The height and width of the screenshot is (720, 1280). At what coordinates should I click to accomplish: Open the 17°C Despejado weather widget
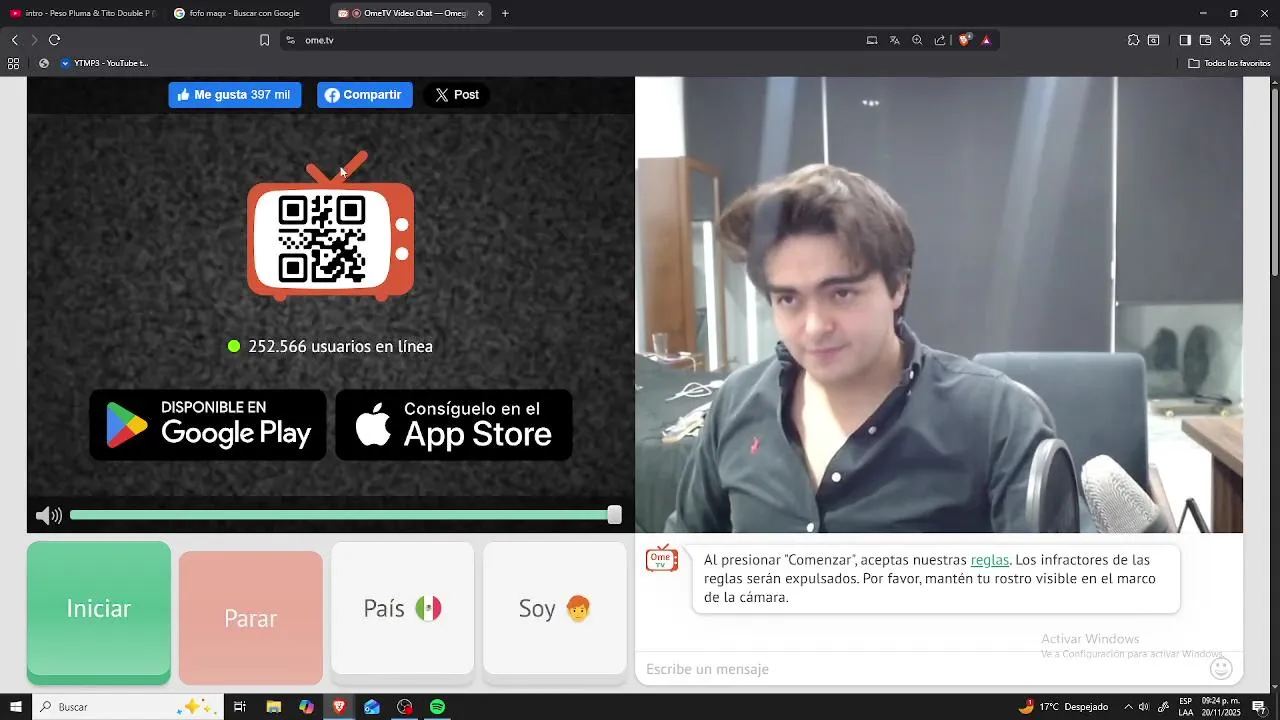[x=1063, y=707]
